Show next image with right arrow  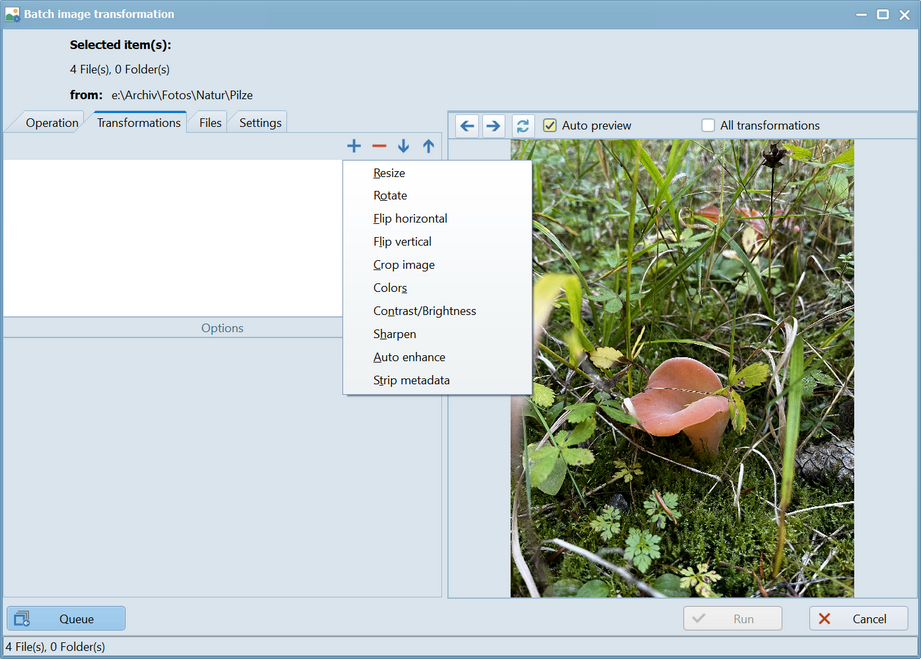(493, 126)
